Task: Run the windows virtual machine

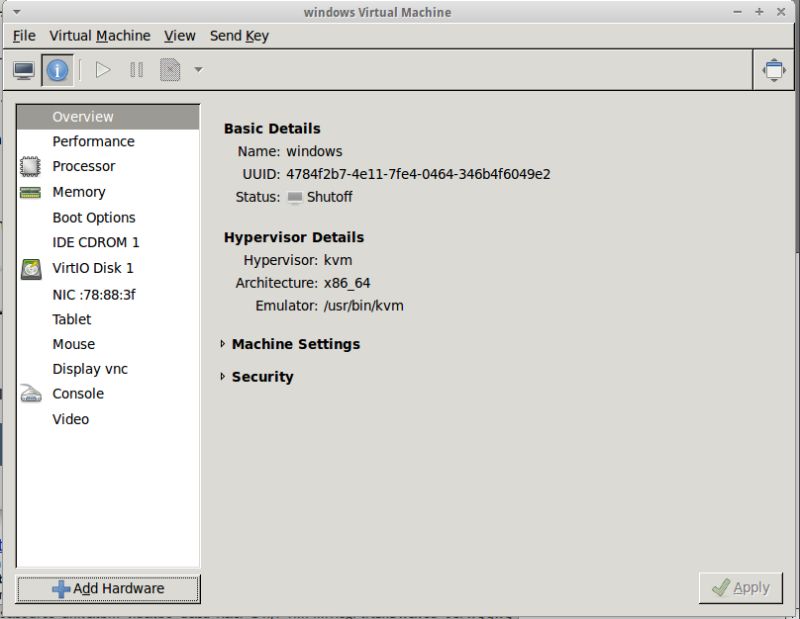Action: (102, 70)
